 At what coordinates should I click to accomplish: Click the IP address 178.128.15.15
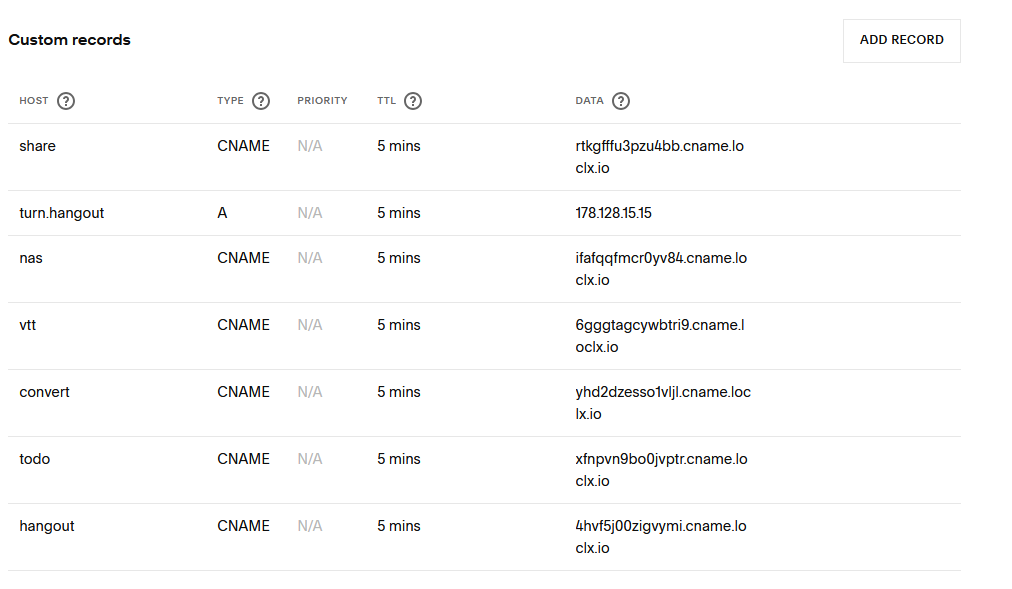[x=614, y=213]
